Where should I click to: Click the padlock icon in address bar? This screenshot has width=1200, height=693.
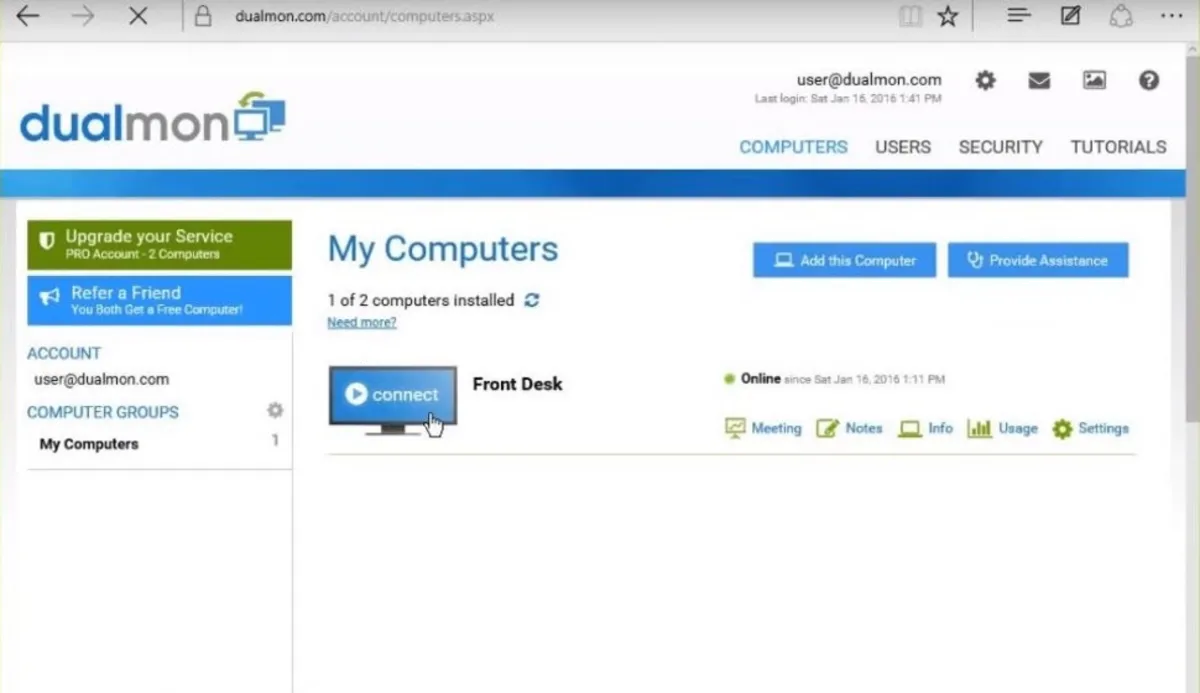(204, 17)
